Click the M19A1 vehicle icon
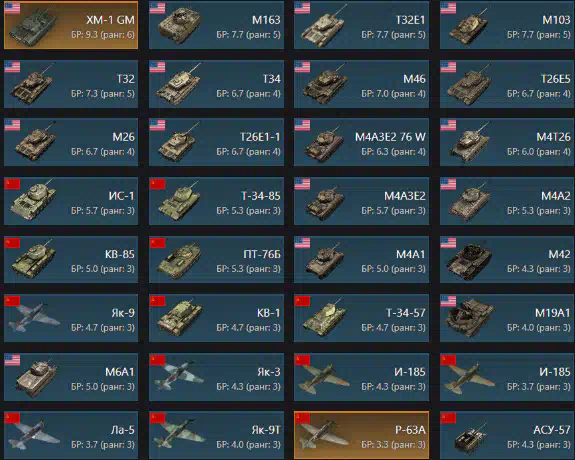 [469, 318]
